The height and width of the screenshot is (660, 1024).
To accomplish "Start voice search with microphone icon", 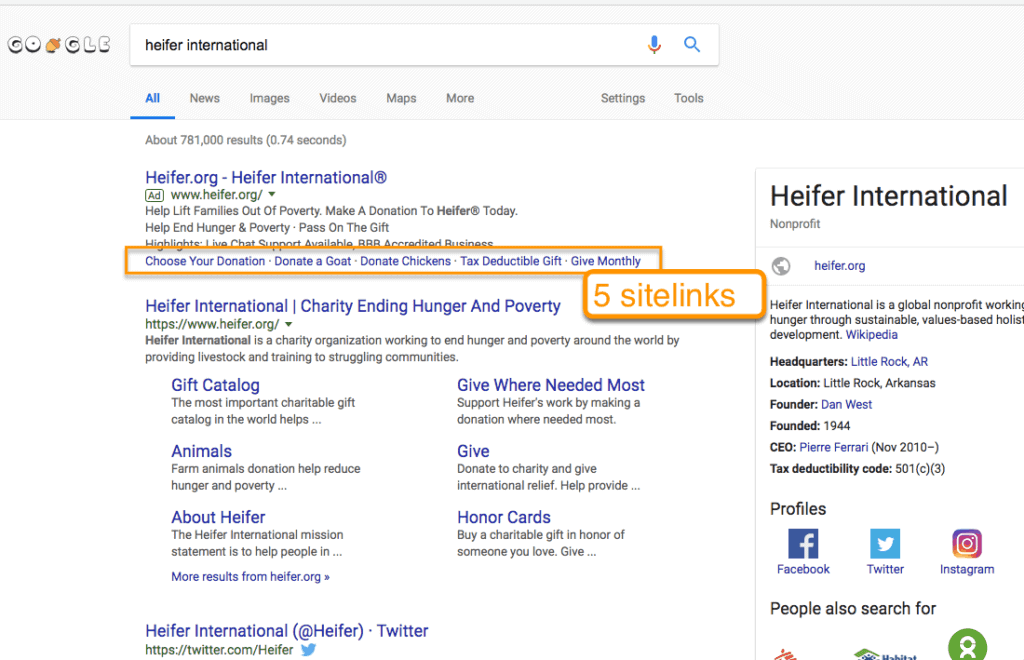I will (654, 44).
